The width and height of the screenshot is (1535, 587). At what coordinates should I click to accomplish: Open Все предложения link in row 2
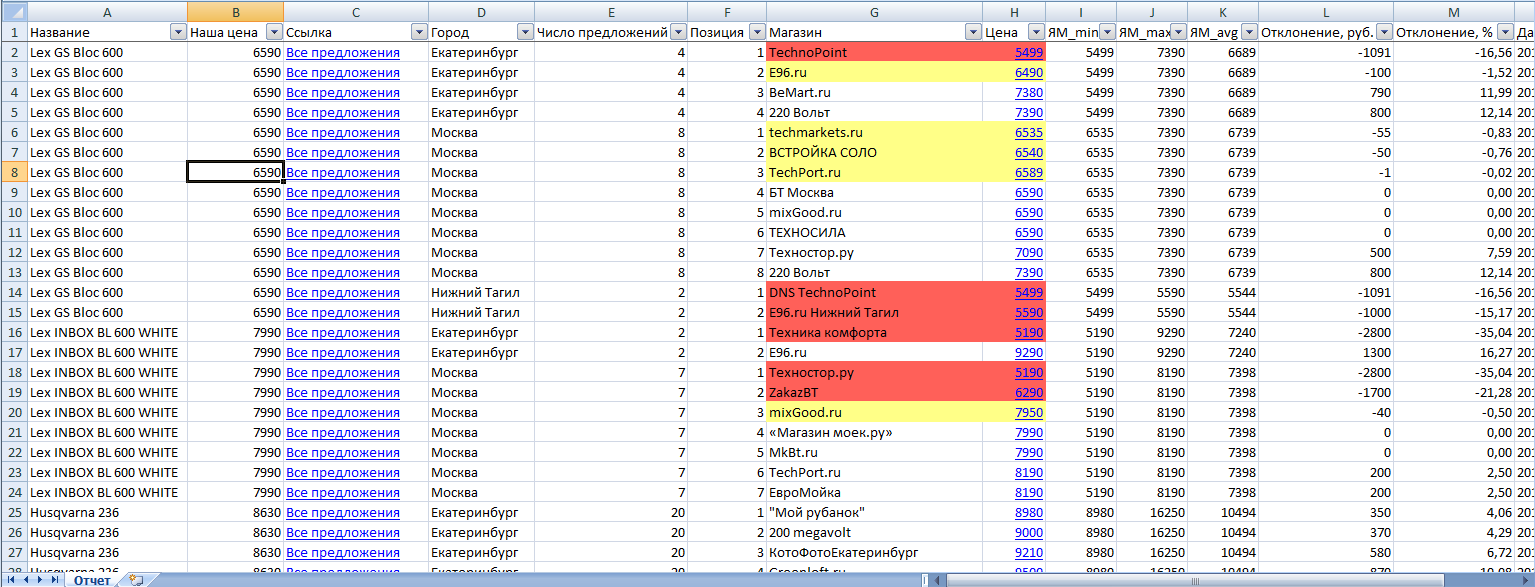[x=343, y=52]
